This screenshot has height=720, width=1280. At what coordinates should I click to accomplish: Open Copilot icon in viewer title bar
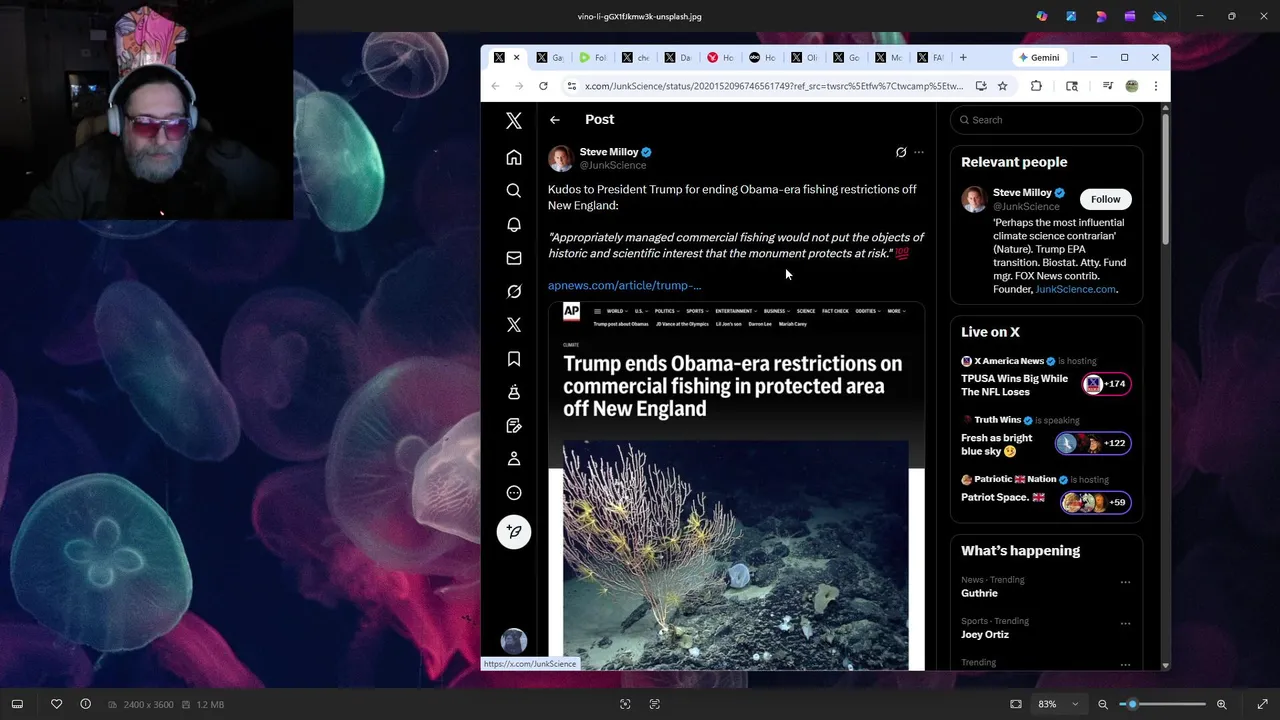[x=1042, y=16]
